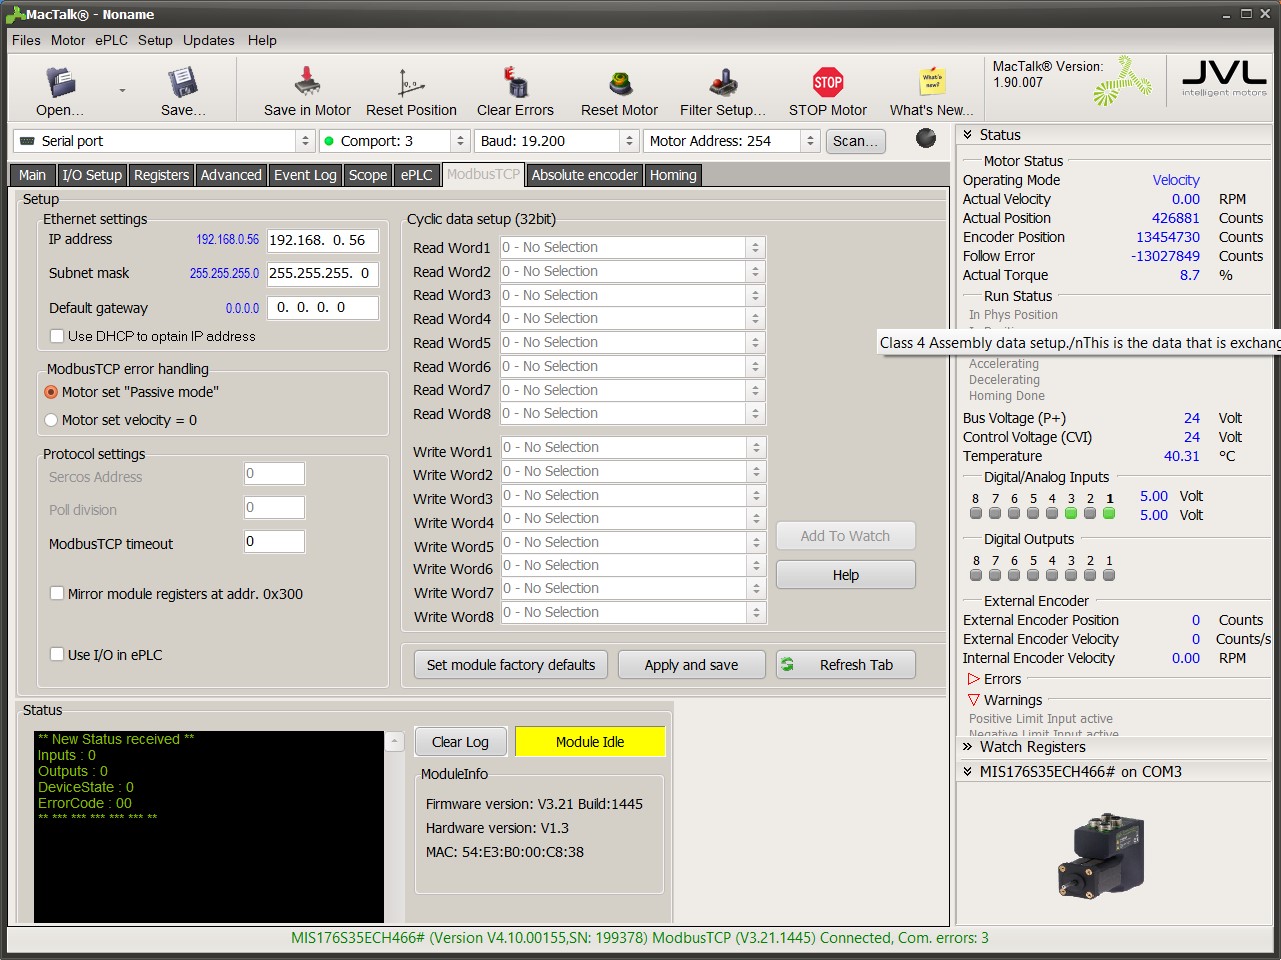This screenshot has width=1281, height=960.
Task: Click the green MacTalk version logo
Action: coord(1123,82)
